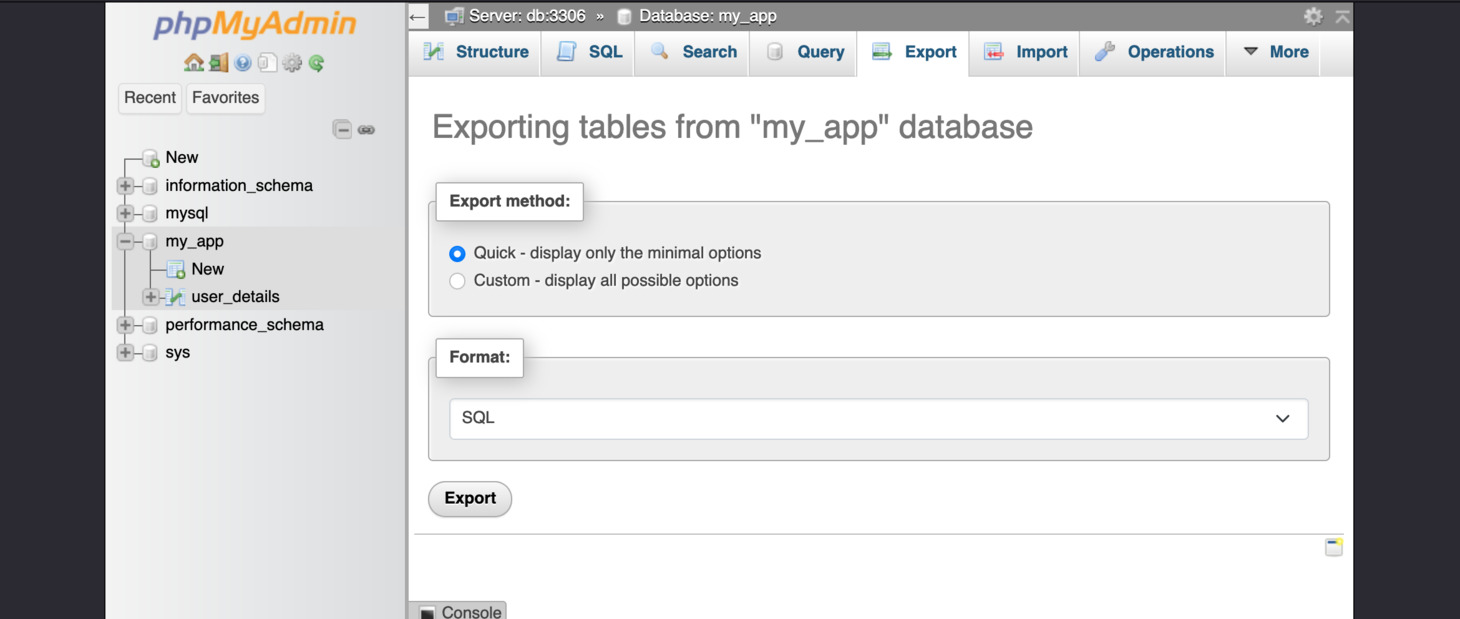Click the New table icon under my_app
This screenshot has height=619, width=1460.
(176, 269)
